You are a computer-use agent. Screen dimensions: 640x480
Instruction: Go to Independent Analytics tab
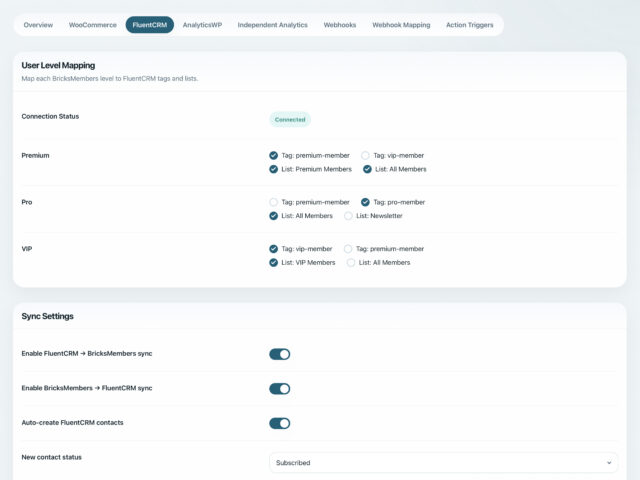point(273,25)
